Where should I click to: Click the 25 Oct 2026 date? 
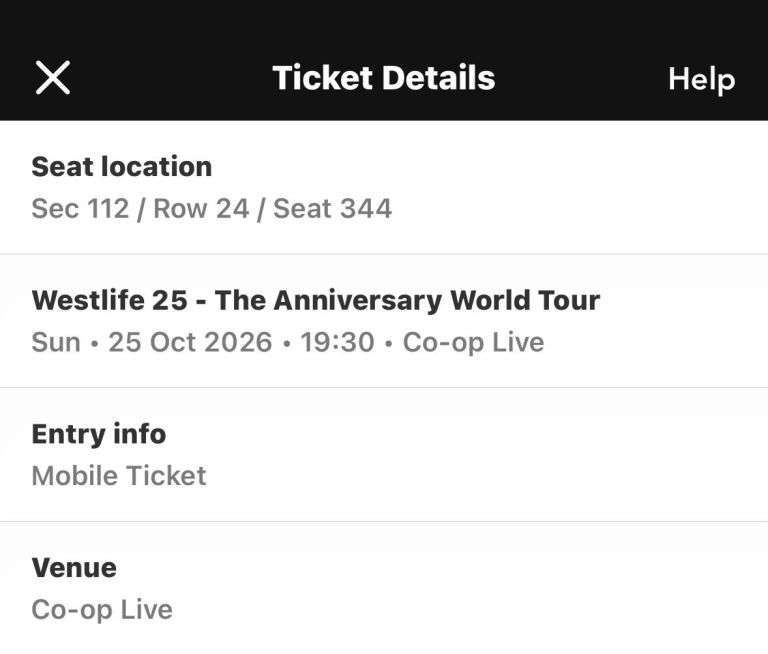click(190, 342)
